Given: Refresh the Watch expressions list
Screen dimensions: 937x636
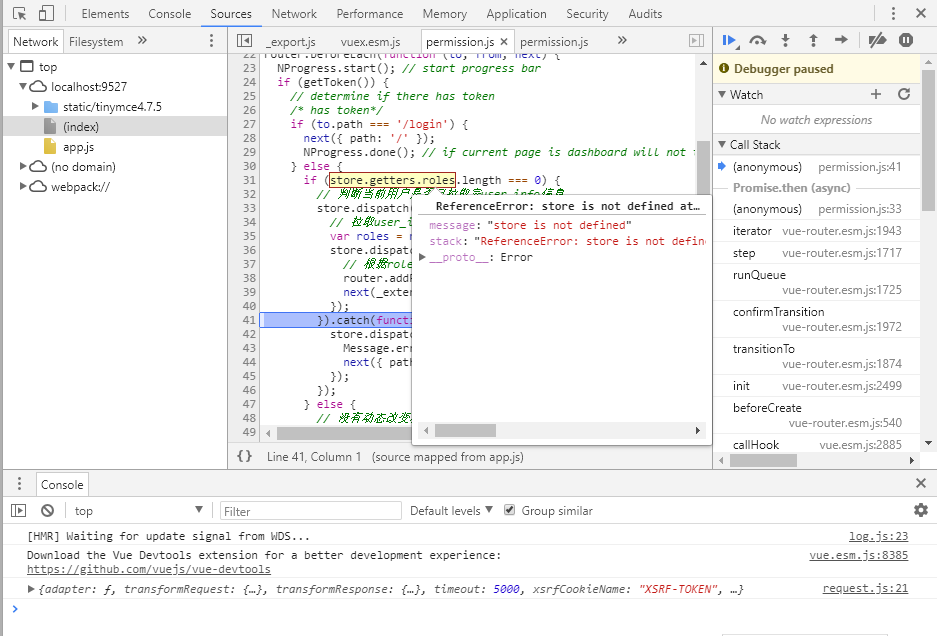Looking at the screenshot, I should pos(905,94).
